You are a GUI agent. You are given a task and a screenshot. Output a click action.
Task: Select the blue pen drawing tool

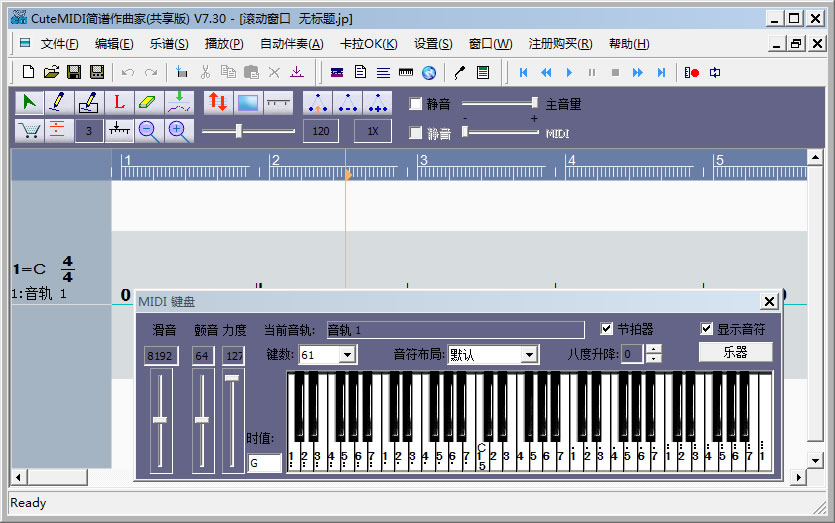click(59, 103)
